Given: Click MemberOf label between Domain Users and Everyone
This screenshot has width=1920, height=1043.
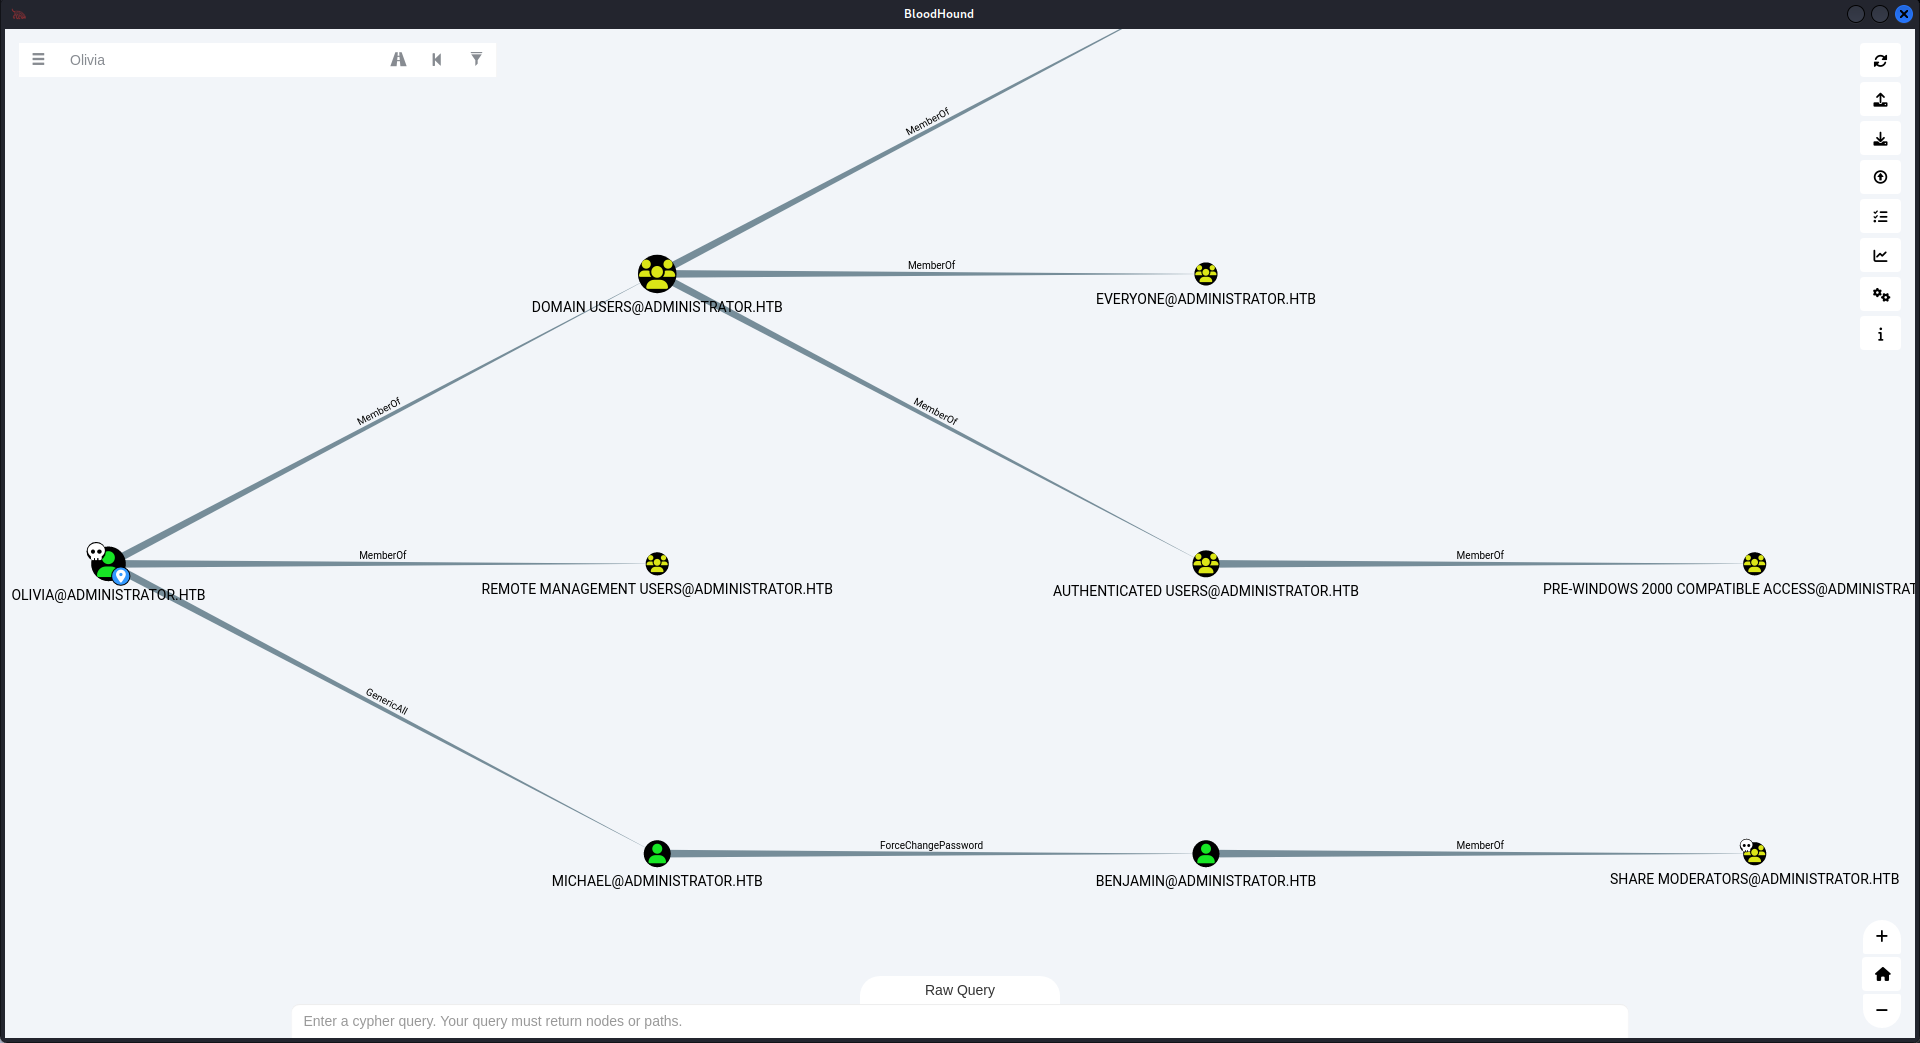Looking at the screenshot, I should coord(931,266).
